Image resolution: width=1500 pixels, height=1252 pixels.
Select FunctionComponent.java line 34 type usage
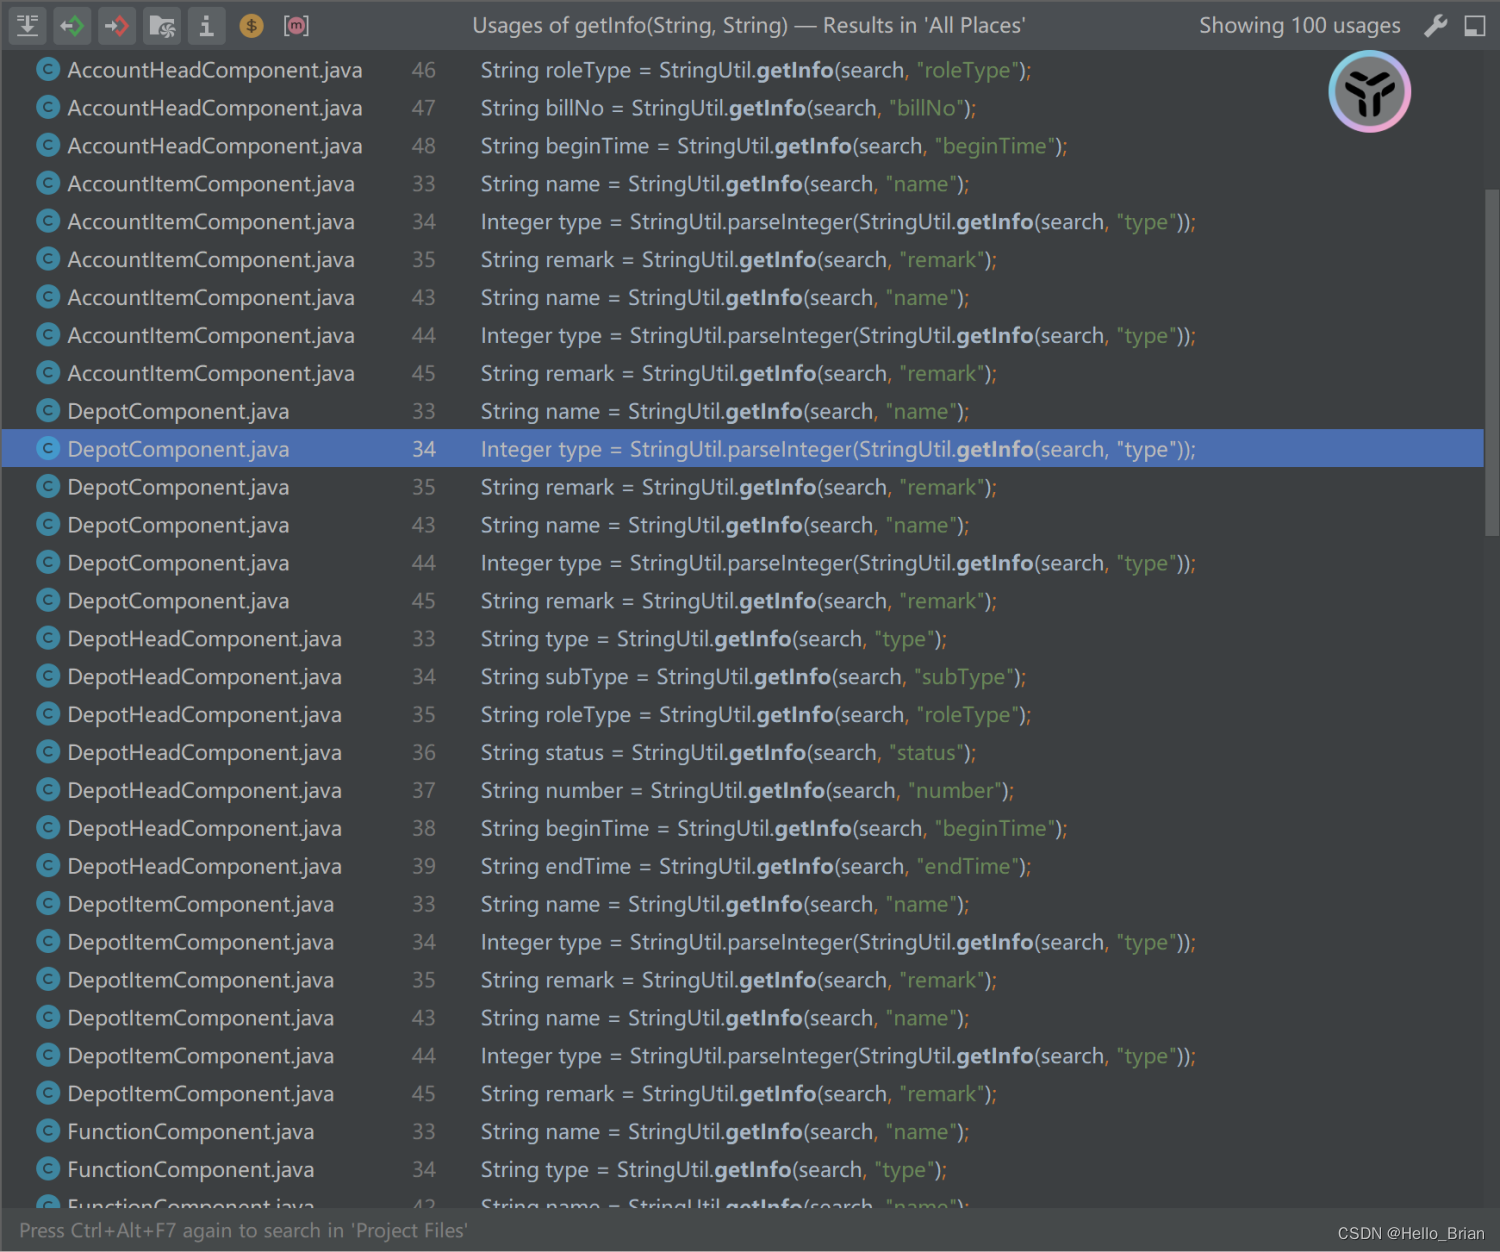coord(742,1169)
